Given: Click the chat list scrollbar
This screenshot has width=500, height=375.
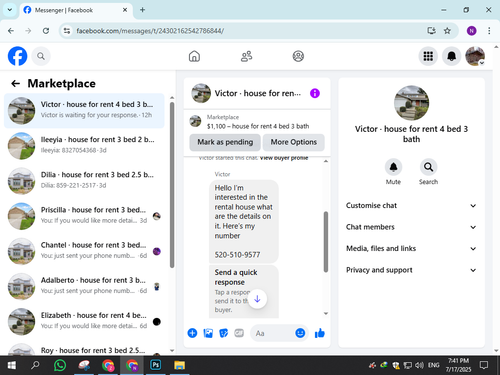Looking at the screenshot, I should click(x=172, y=185).
